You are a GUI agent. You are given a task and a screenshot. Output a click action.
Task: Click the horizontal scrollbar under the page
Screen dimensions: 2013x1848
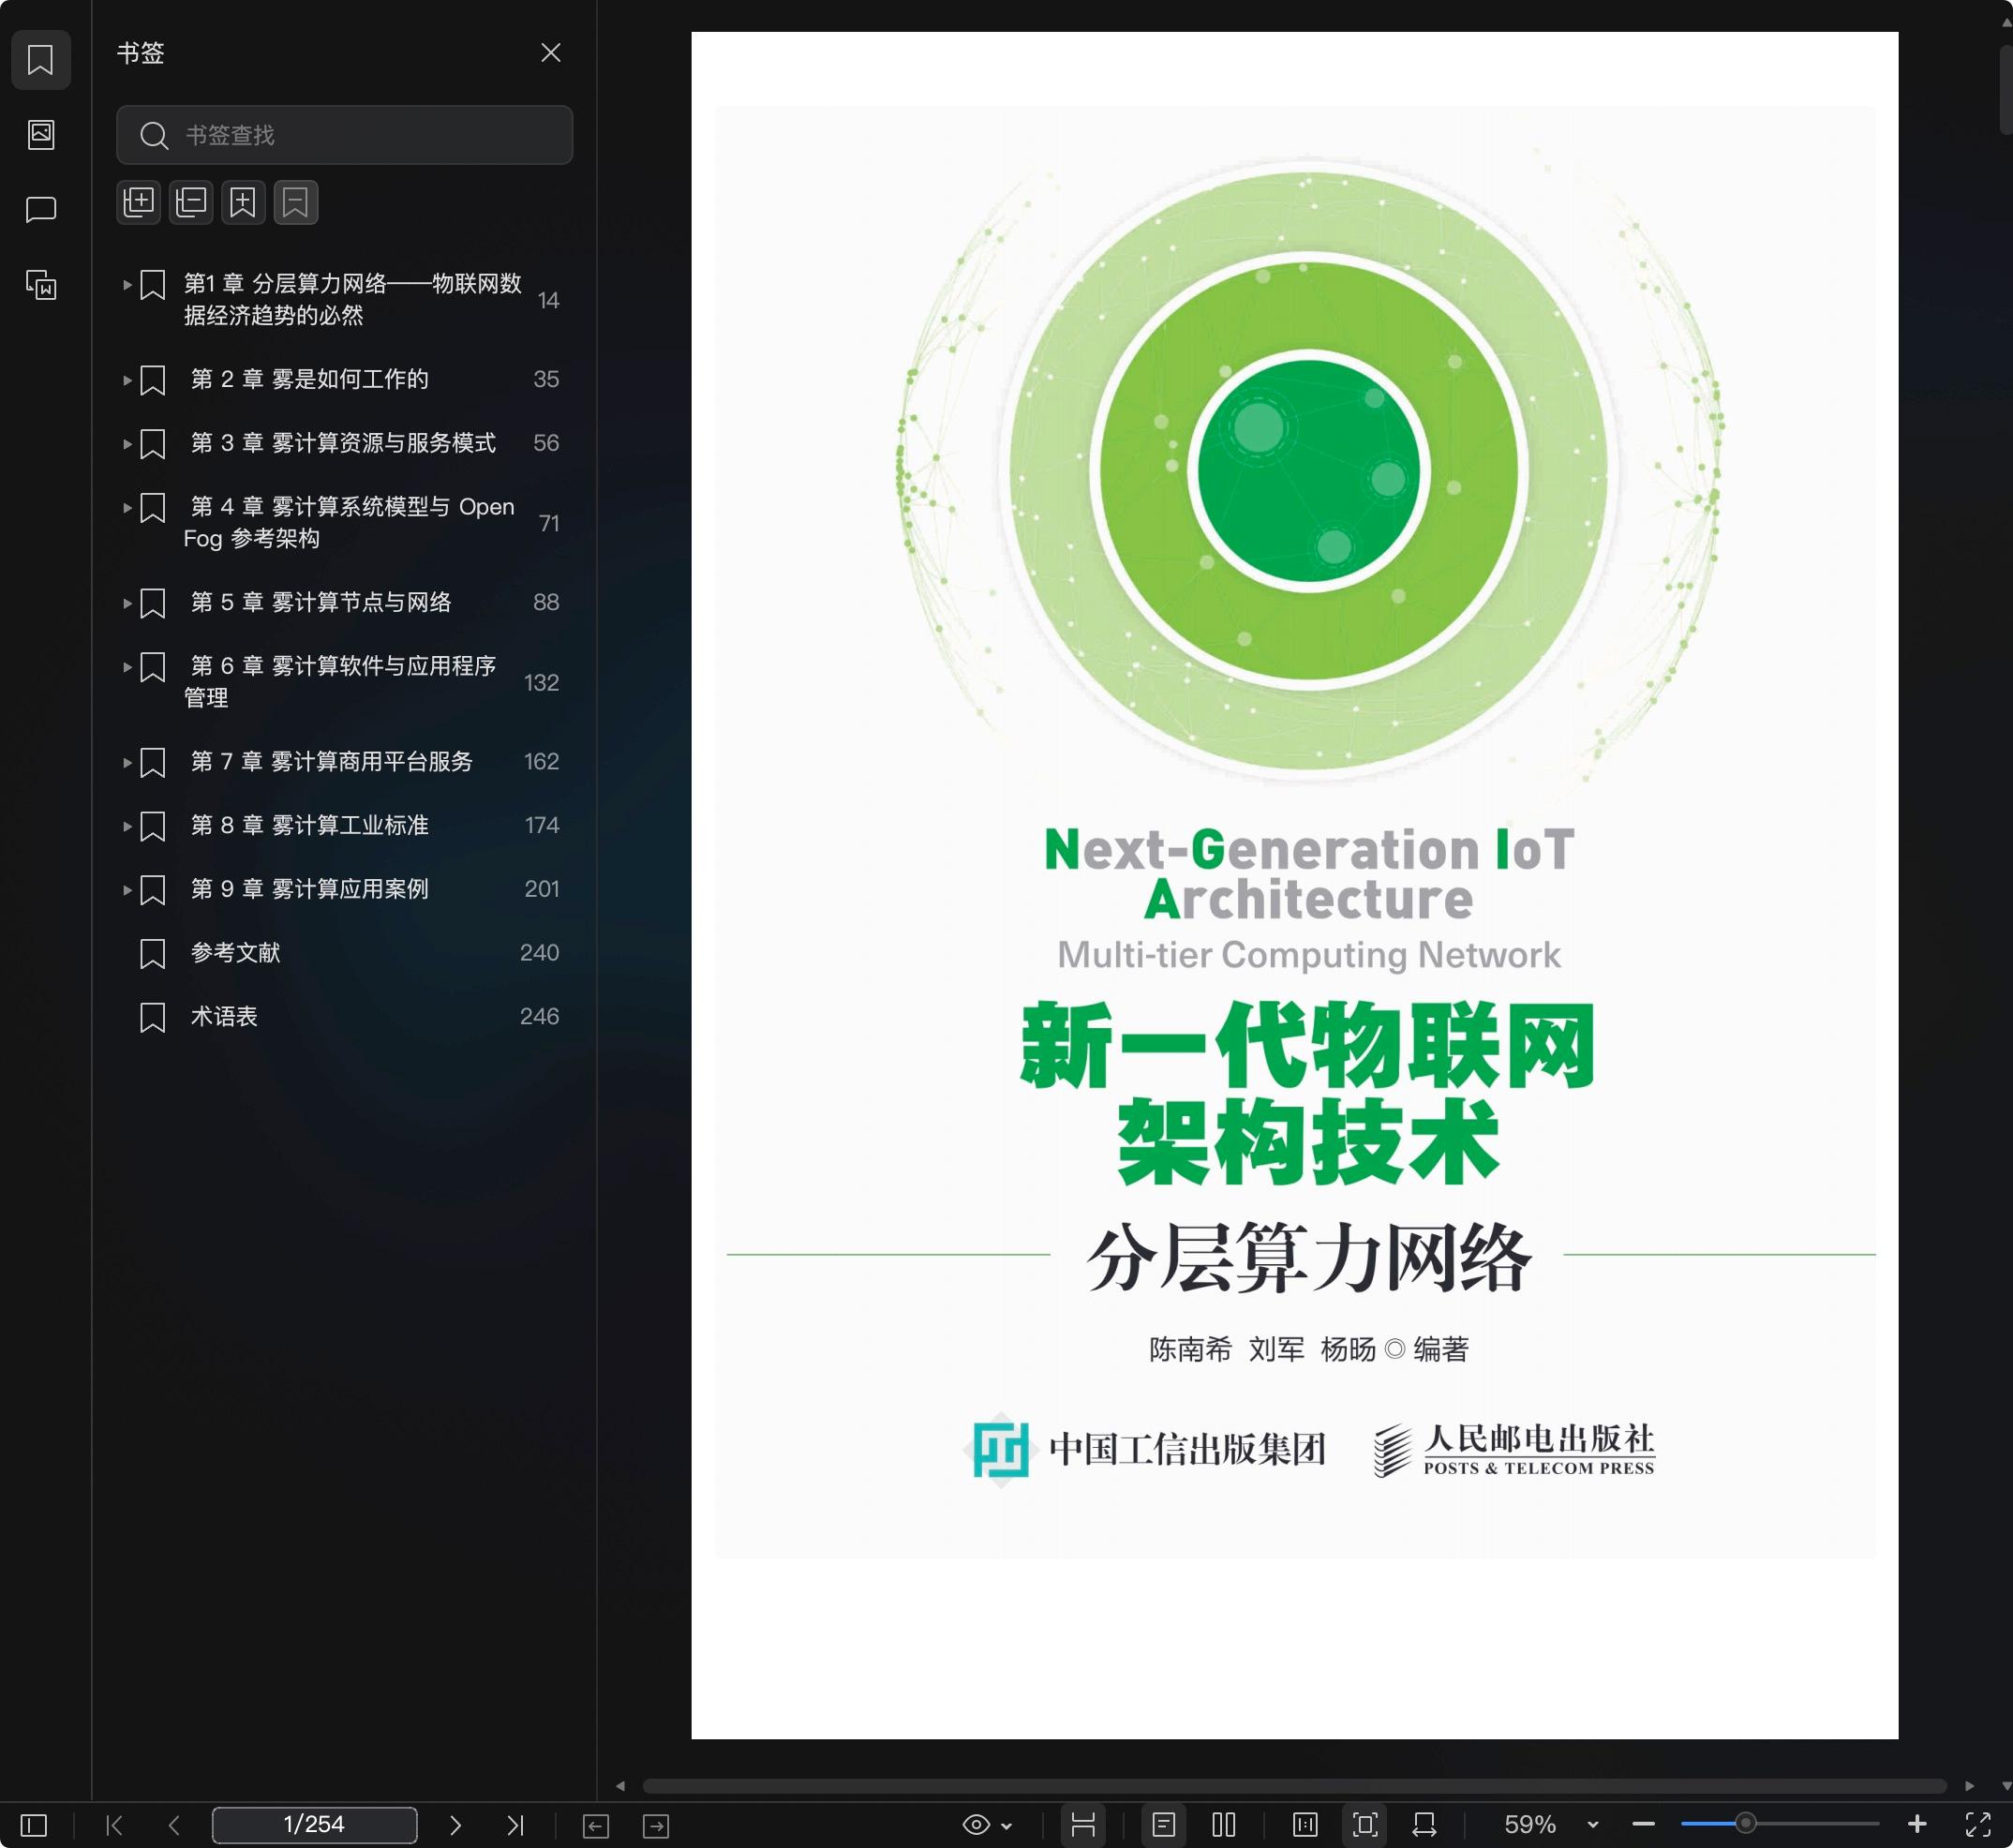(1294, 1786)
